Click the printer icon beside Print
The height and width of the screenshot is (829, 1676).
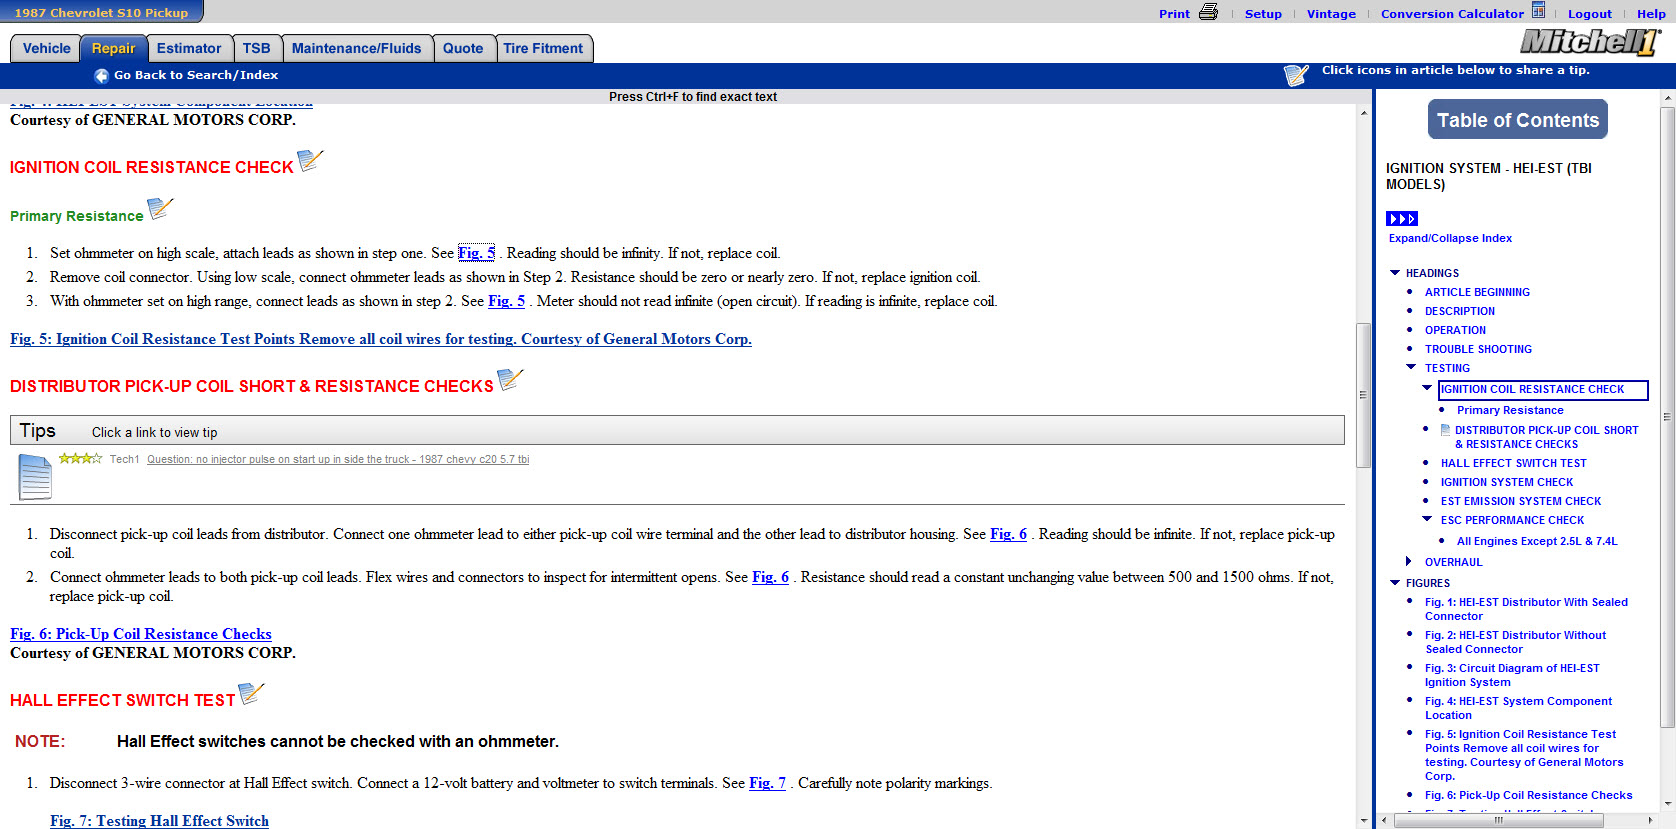click(x=1208, y=12)
